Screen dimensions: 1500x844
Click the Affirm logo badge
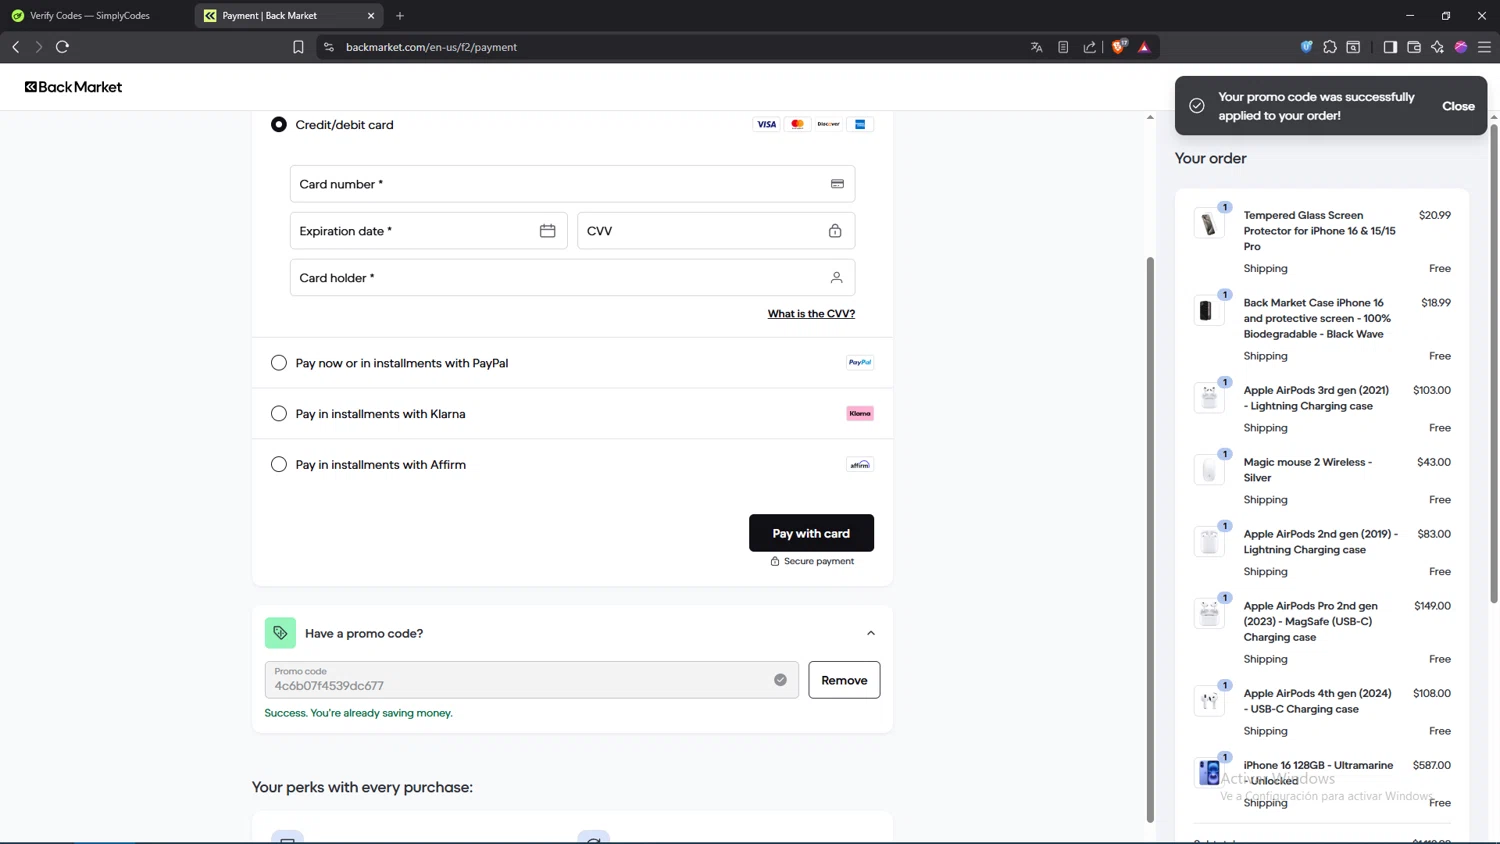click(860, 465)
